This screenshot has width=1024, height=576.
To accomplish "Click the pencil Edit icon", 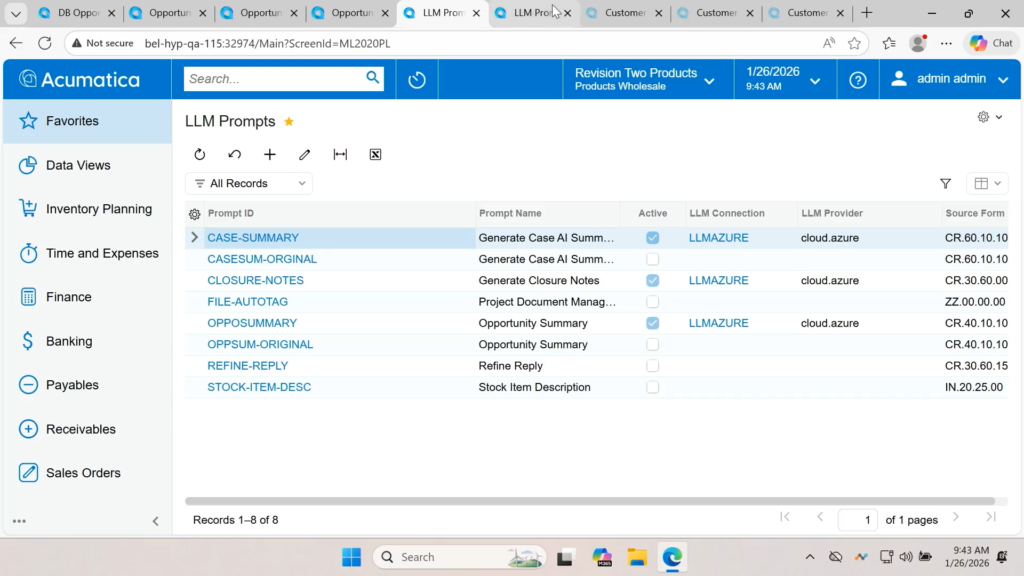I will 305,155.
